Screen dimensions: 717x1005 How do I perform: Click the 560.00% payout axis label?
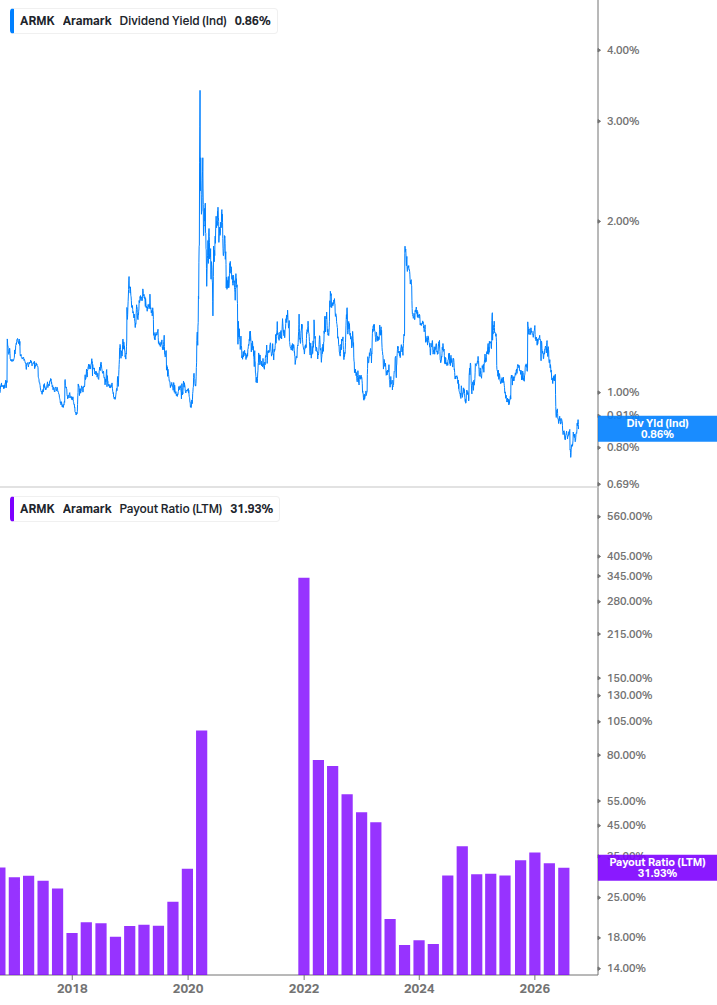pyautogui.click(x=629, y=516)
